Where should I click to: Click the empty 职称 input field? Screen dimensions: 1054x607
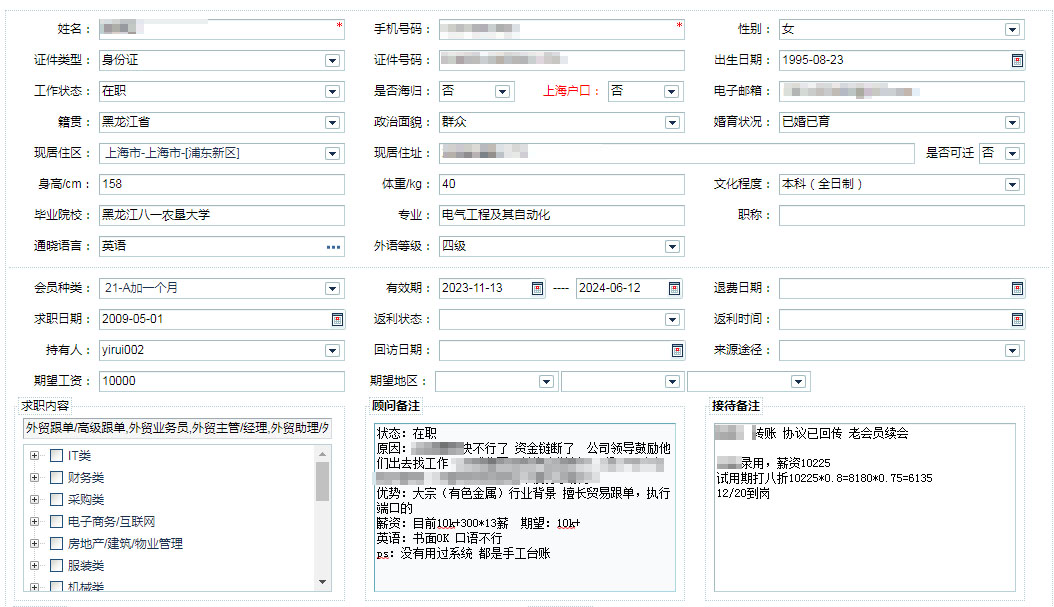click(901, 215)
